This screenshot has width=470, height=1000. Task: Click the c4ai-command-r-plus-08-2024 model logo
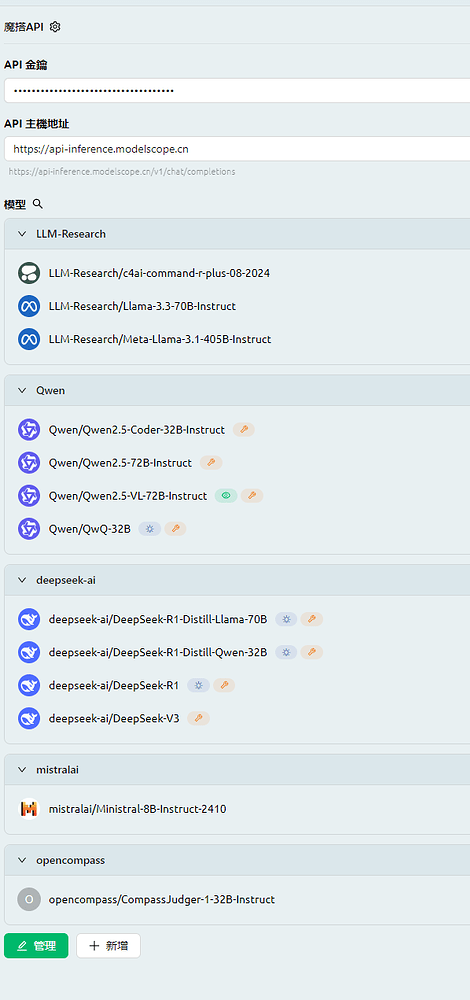point(29,273)
